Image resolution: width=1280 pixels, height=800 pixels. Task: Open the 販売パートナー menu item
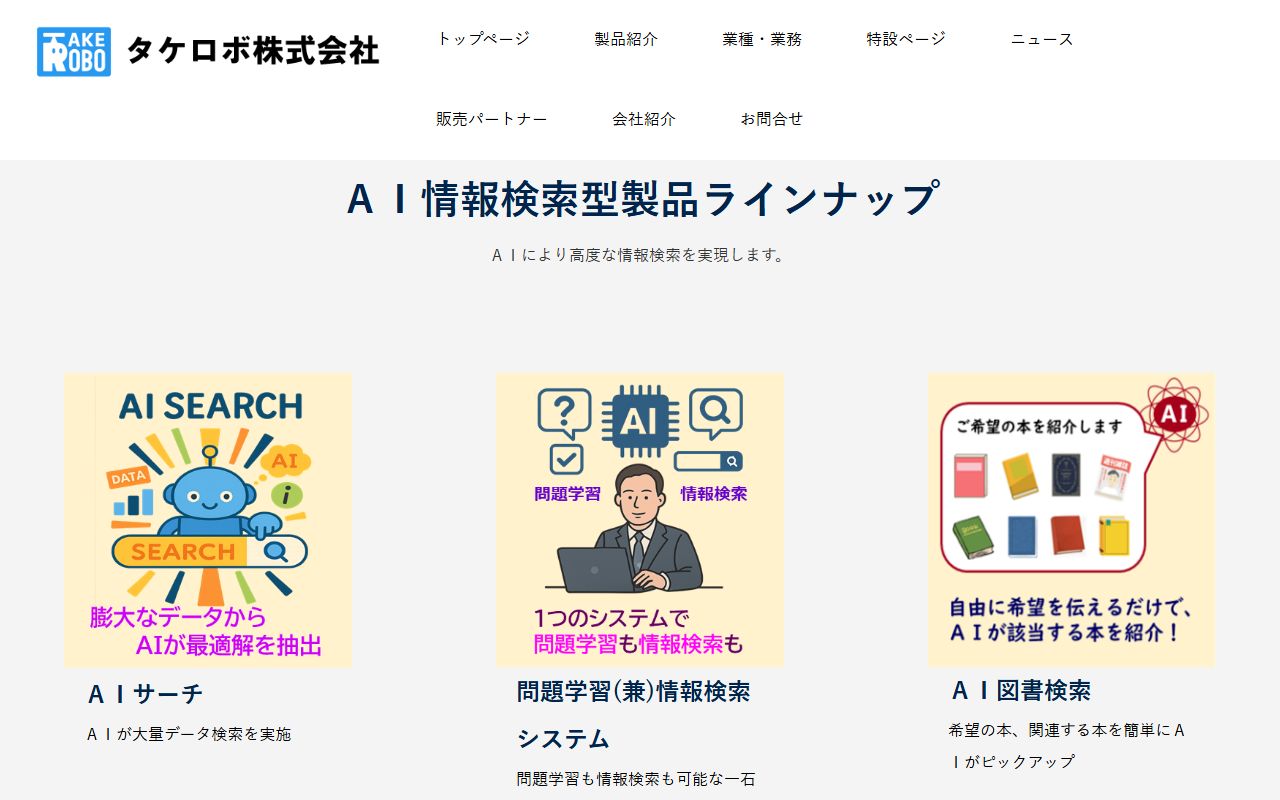coord(492,119)
